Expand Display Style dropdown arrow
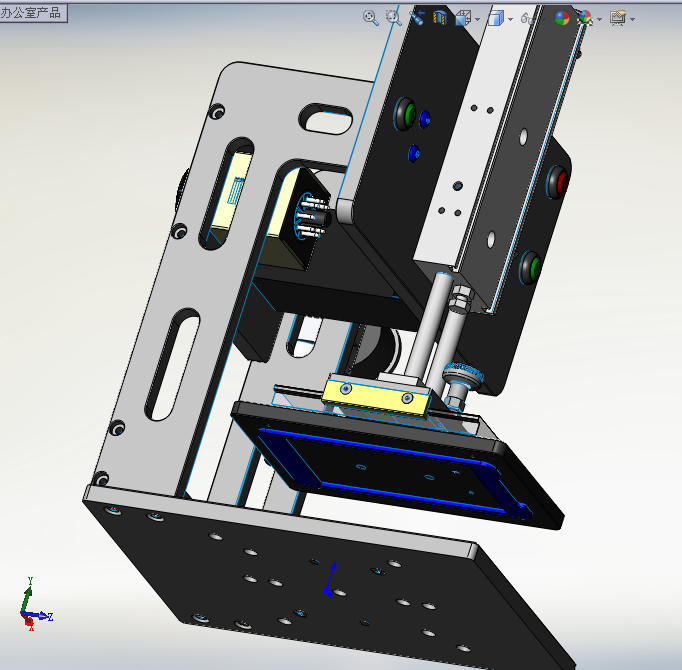The height and width of the screenshot is (670, 682). [x=511, y=19]
